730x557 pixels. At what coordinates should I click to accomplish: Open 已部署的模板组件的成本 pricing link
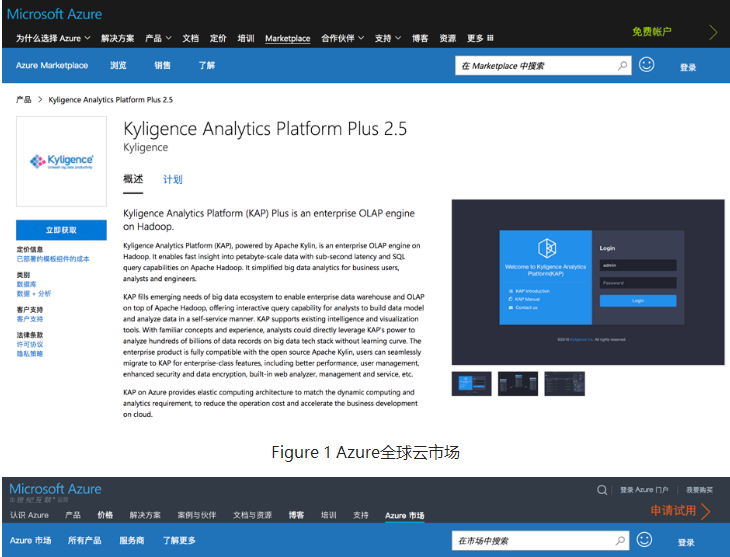[x=53, y=259]
